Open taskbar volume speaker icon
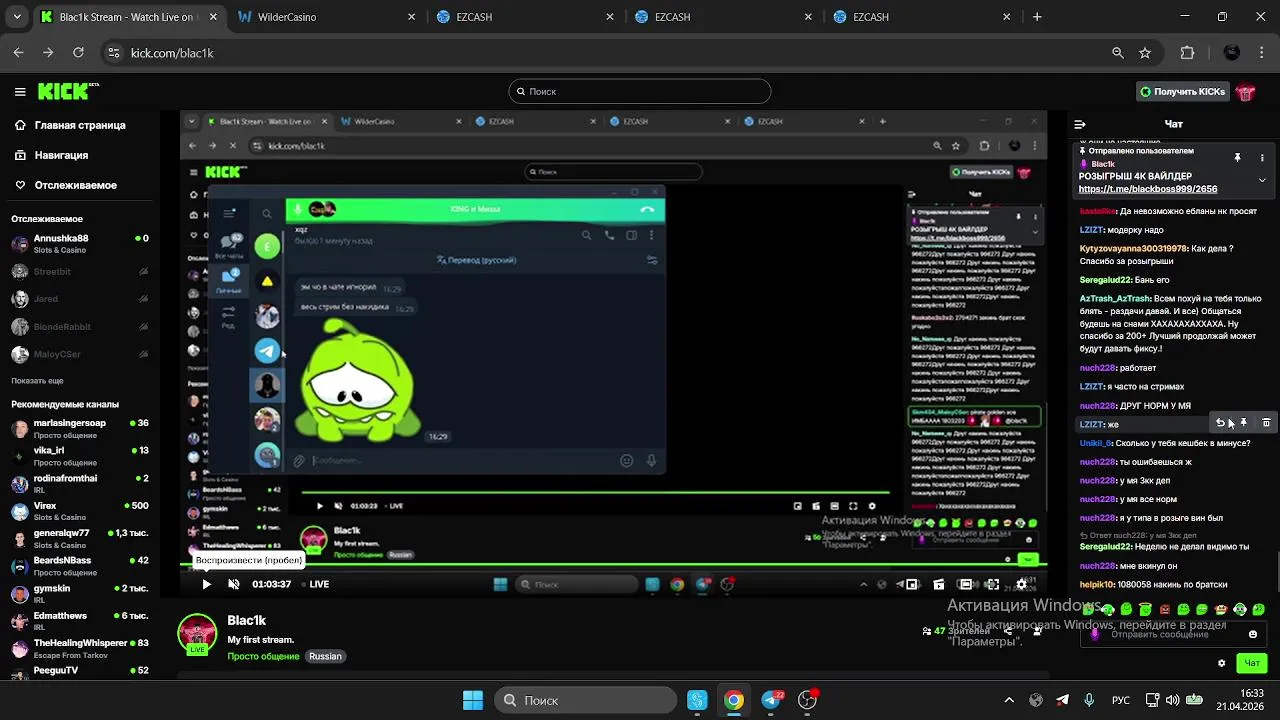The width and height of the screenshot is (1280, 720). point(1171,700)
